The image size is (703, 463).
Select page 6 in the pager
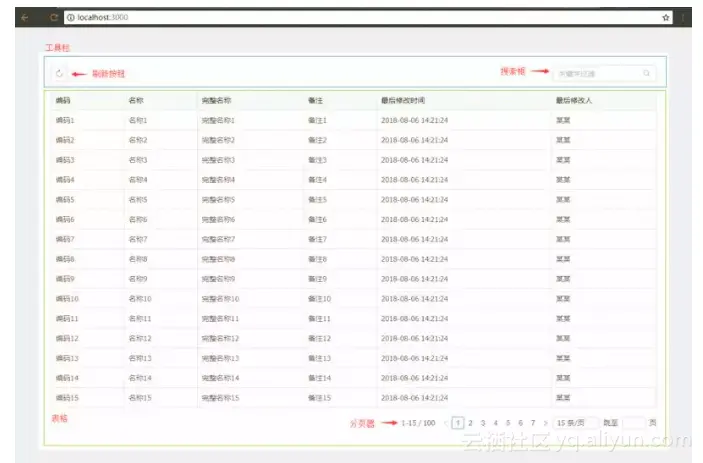(521, 423)
